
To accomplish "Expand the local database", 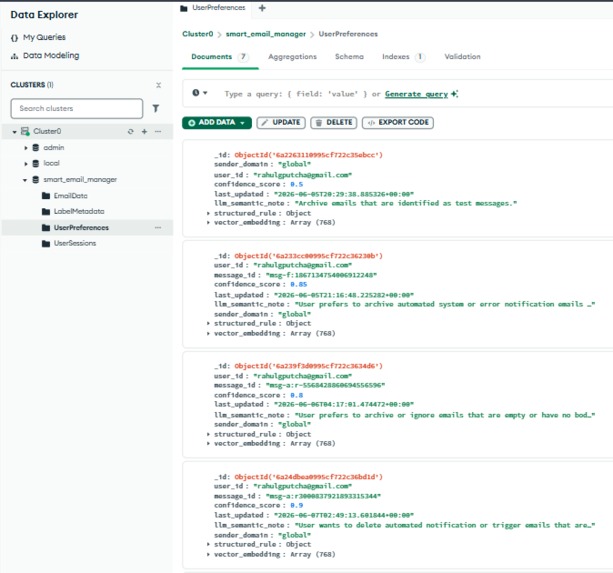I will 26,164.
